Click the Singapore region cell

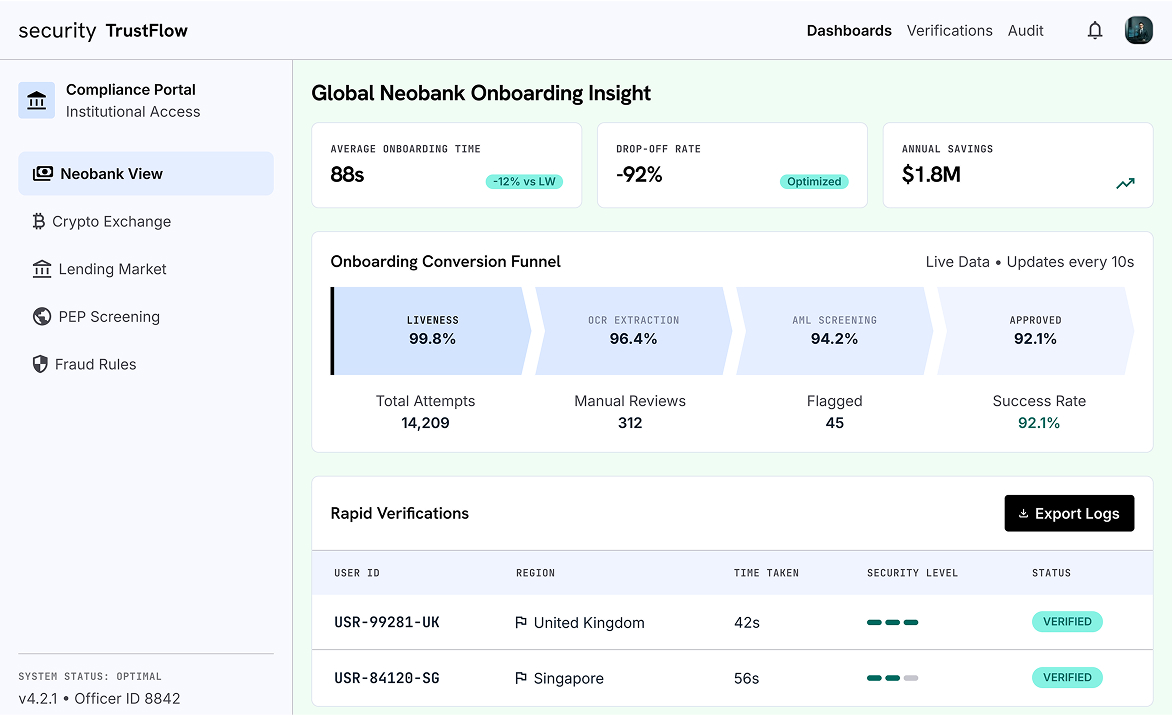(560, 678)
